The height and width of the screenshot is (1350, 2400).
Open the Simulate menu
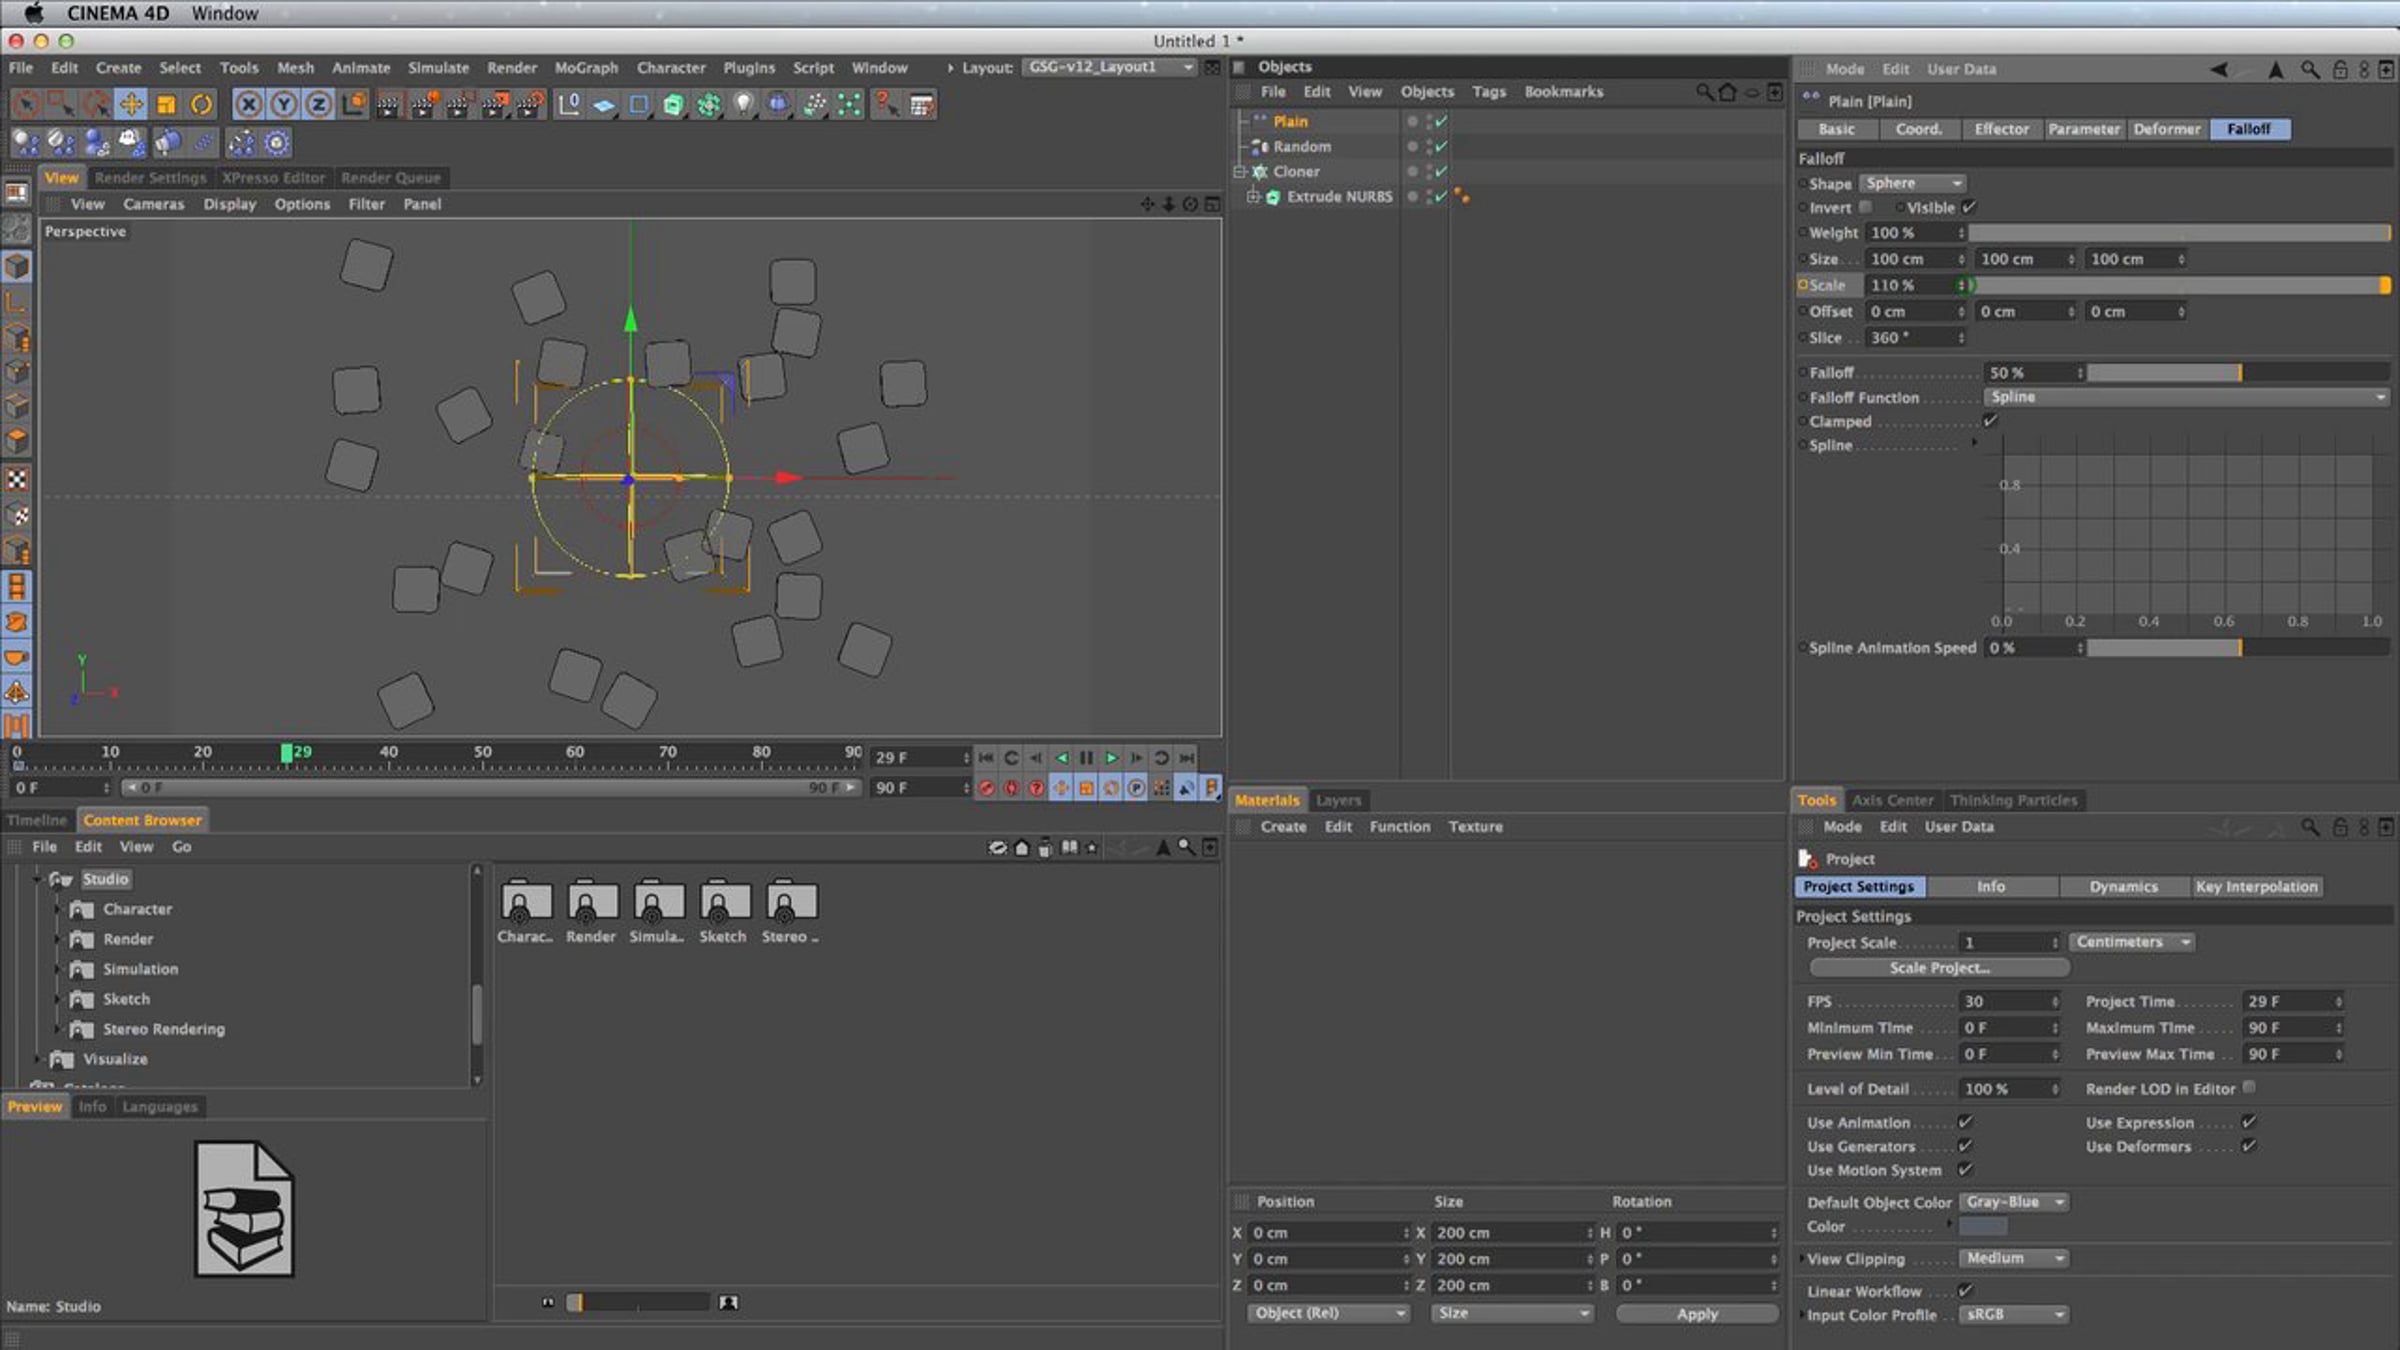(438, 68)
